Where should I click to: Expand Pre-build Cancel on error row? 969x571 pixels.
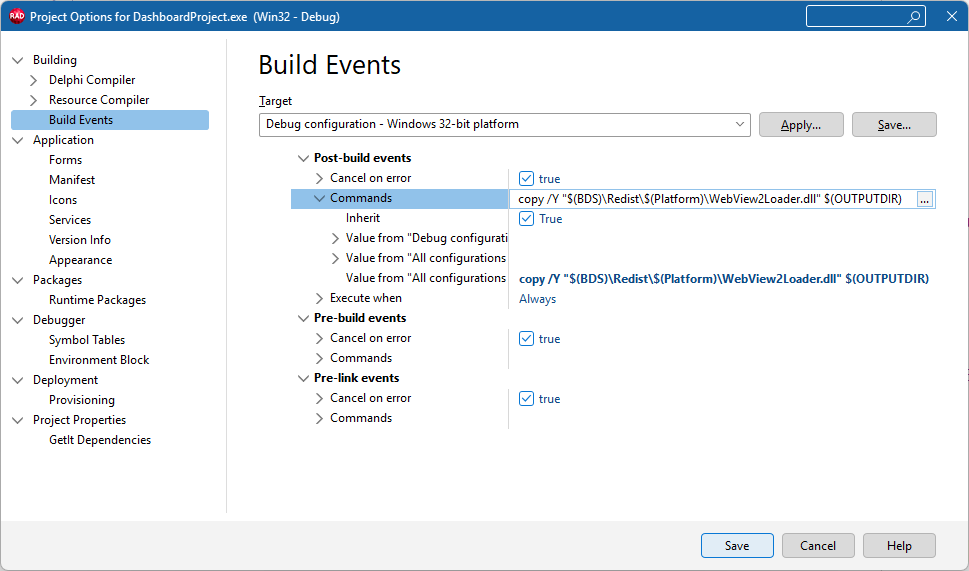pos(319,339)
